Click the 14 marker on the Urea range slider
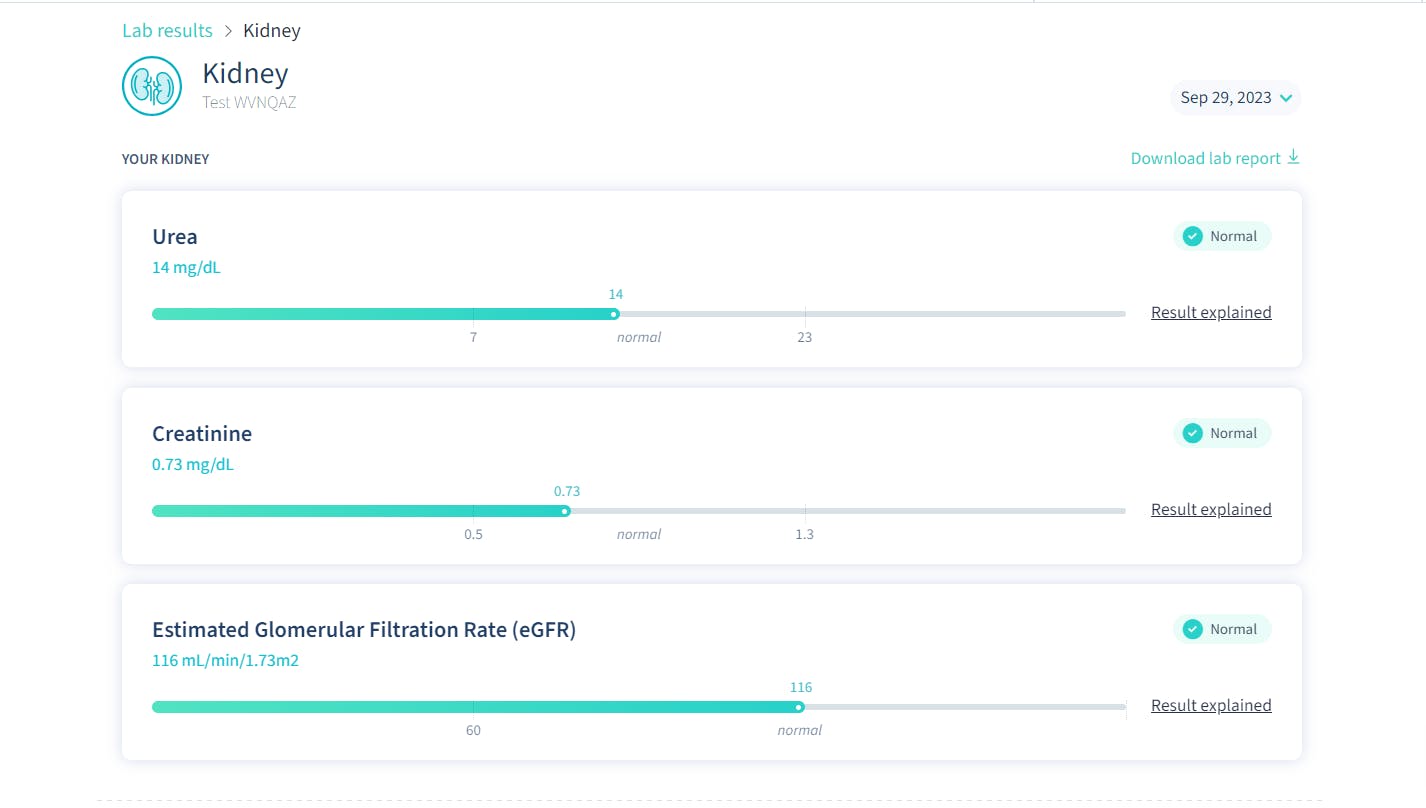Image resolution: width=1426 pixels, height=808 pixels. pyautogui.click(x=613, y=313)
